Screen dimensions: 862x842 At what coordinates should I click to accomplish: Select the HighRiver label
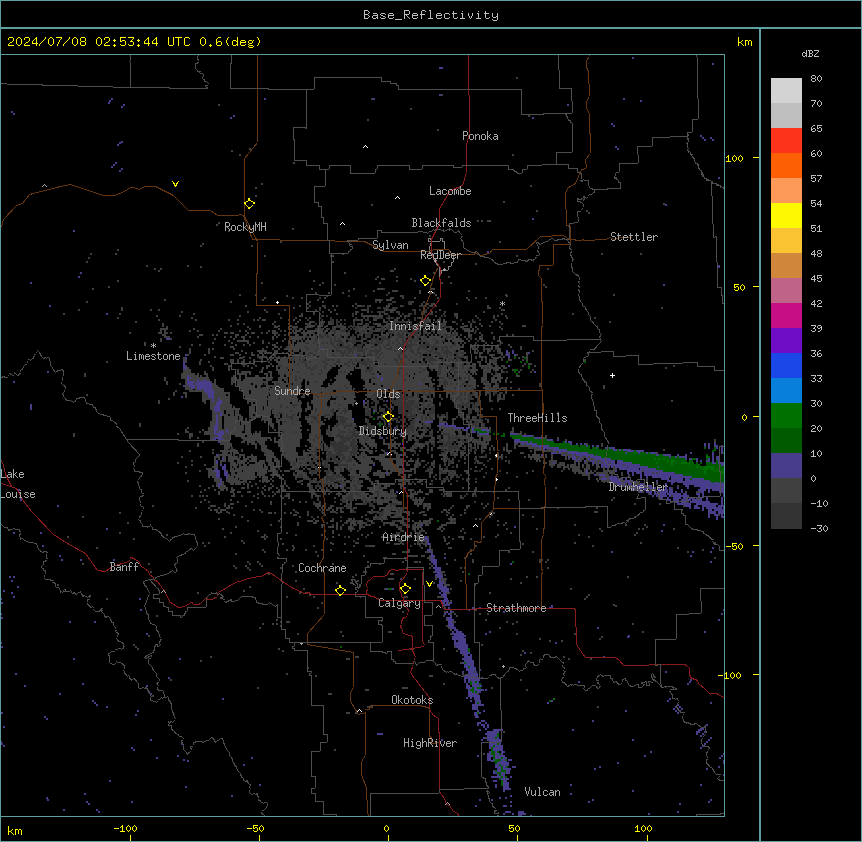pyautogui.click(x=429, y=743)
